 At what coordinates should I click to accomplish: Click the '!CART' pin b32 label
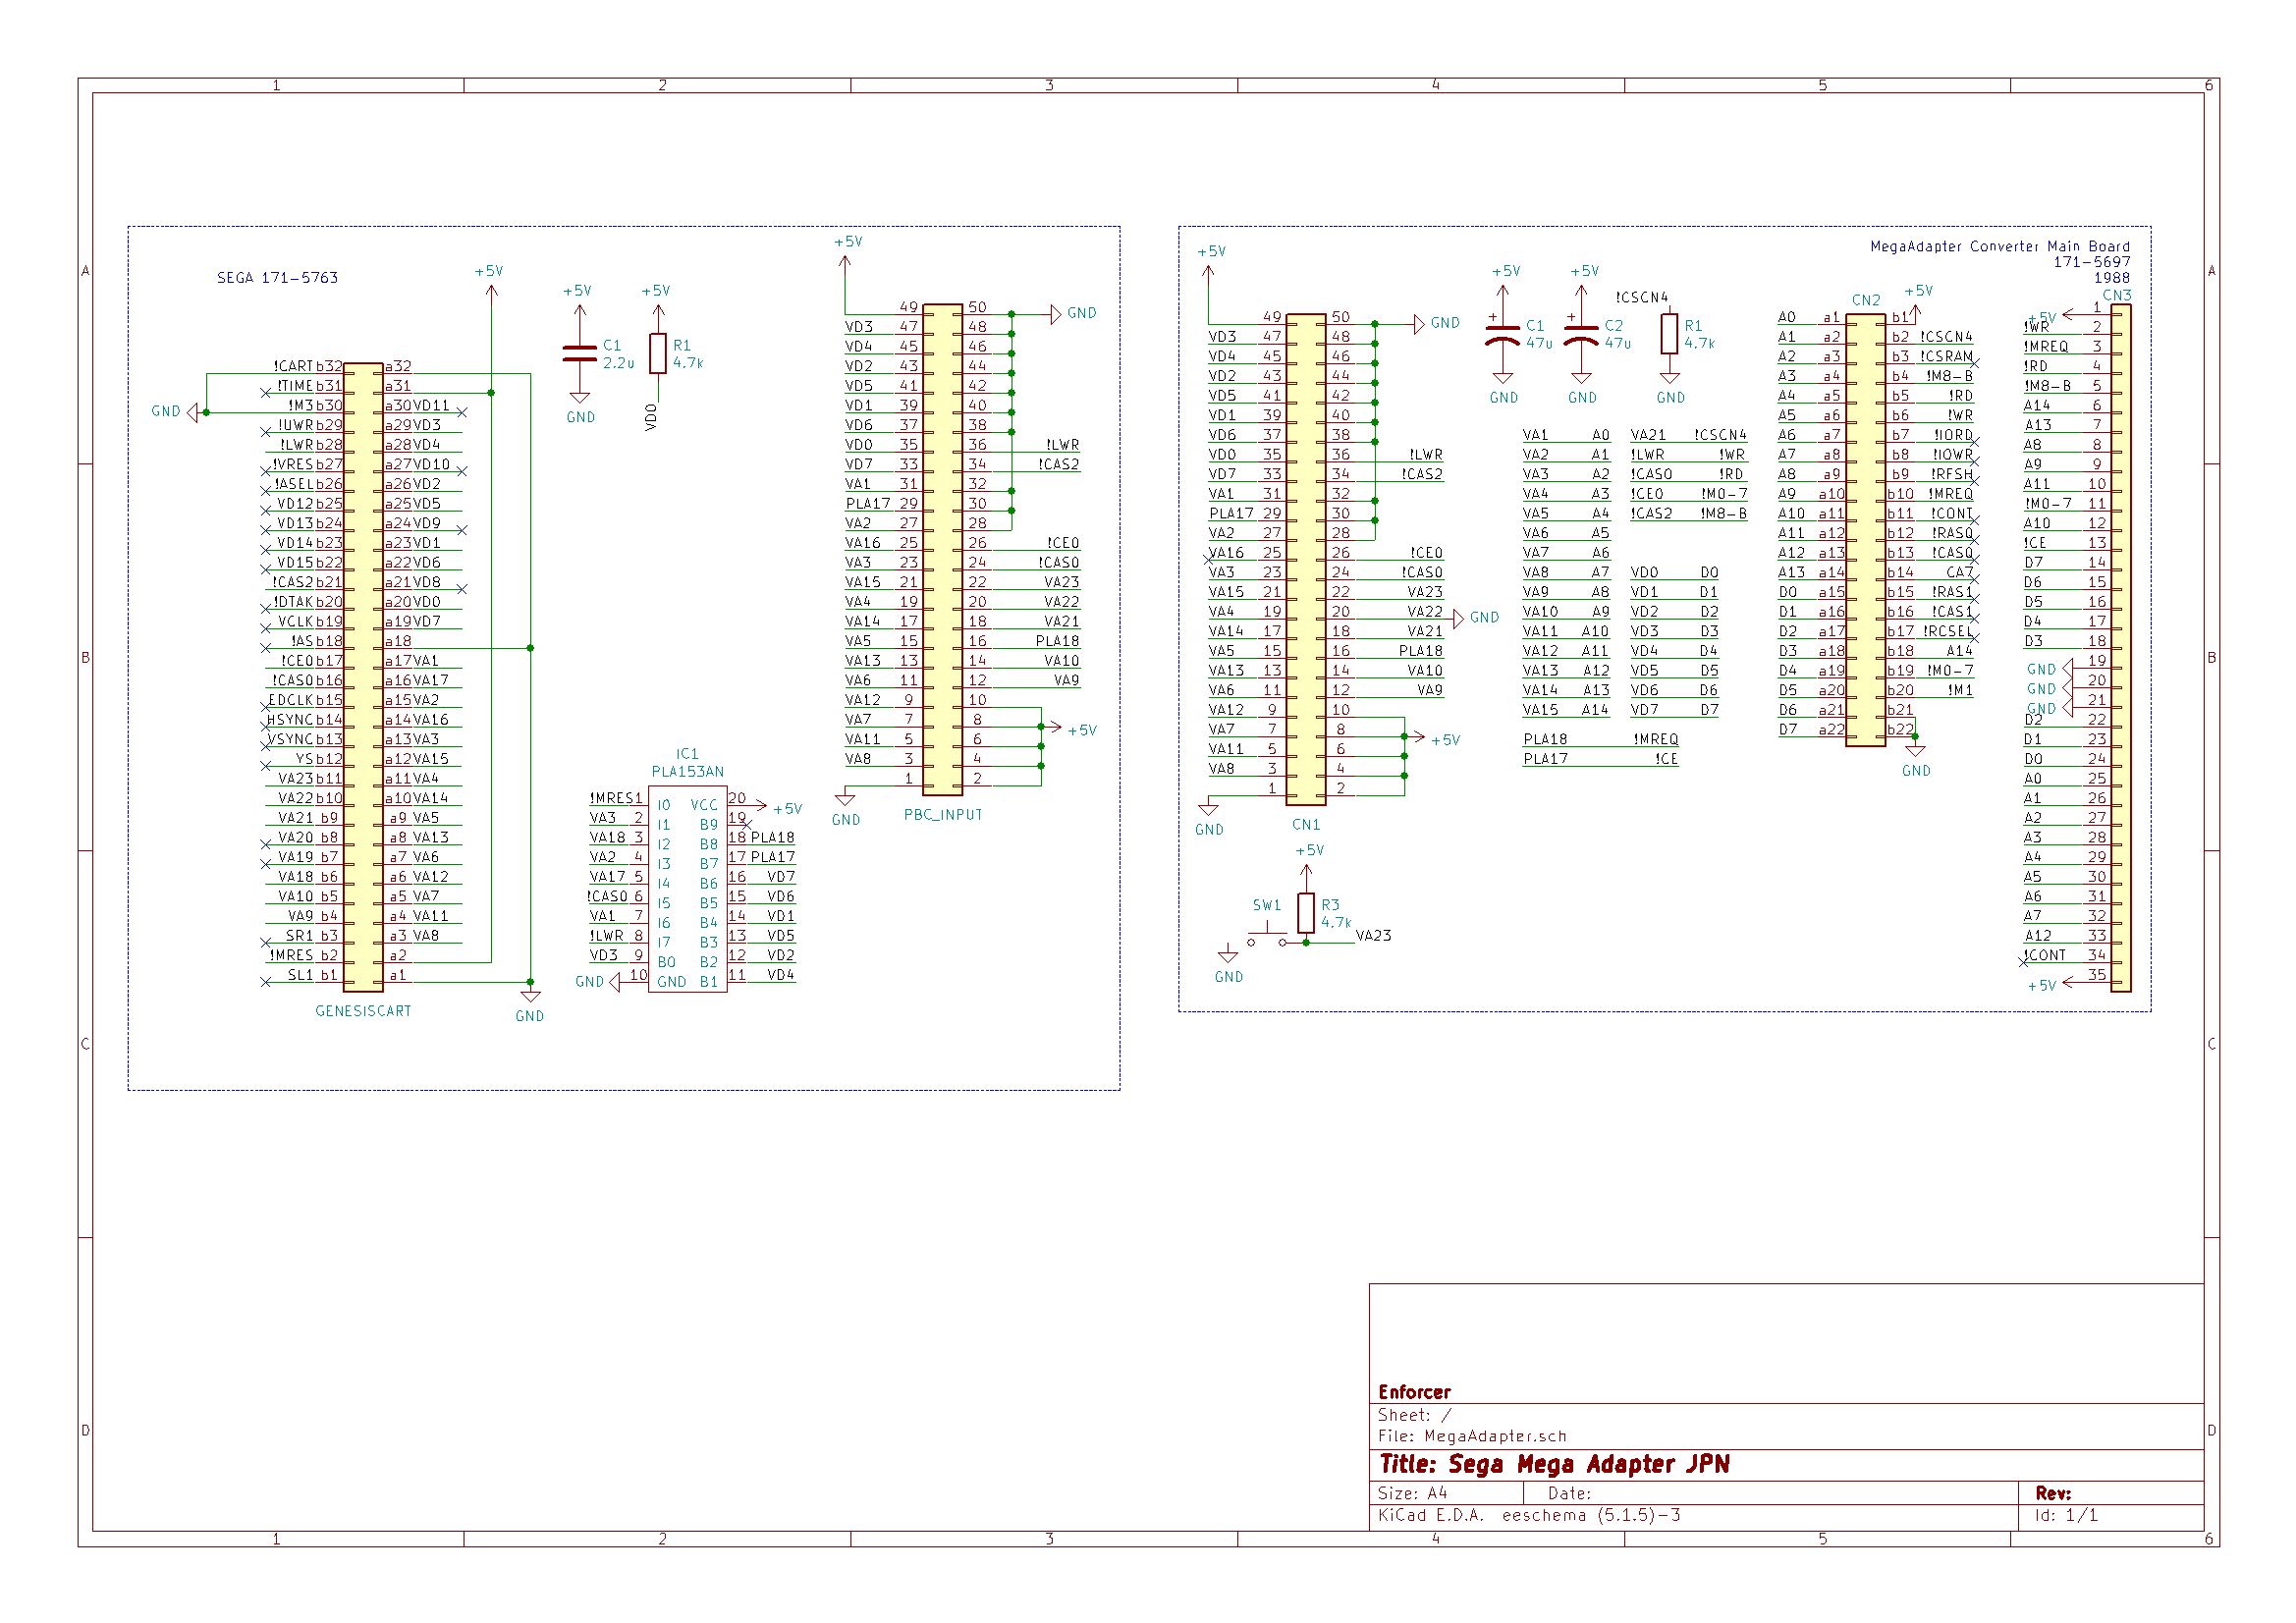[x=293, y=367]
